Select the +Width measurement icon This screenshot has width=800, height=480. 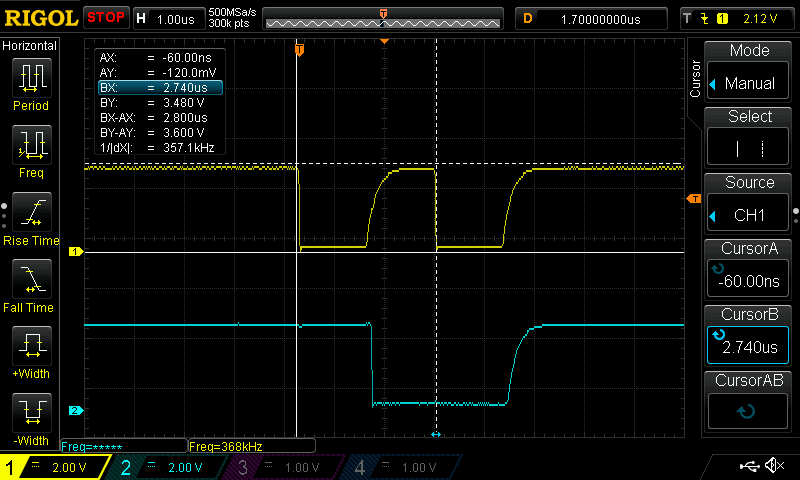pos(32,346)
